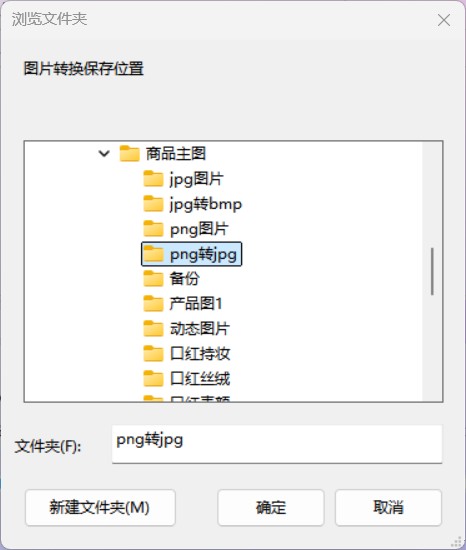Click the 动态图片 folder icon

(153, 329)
